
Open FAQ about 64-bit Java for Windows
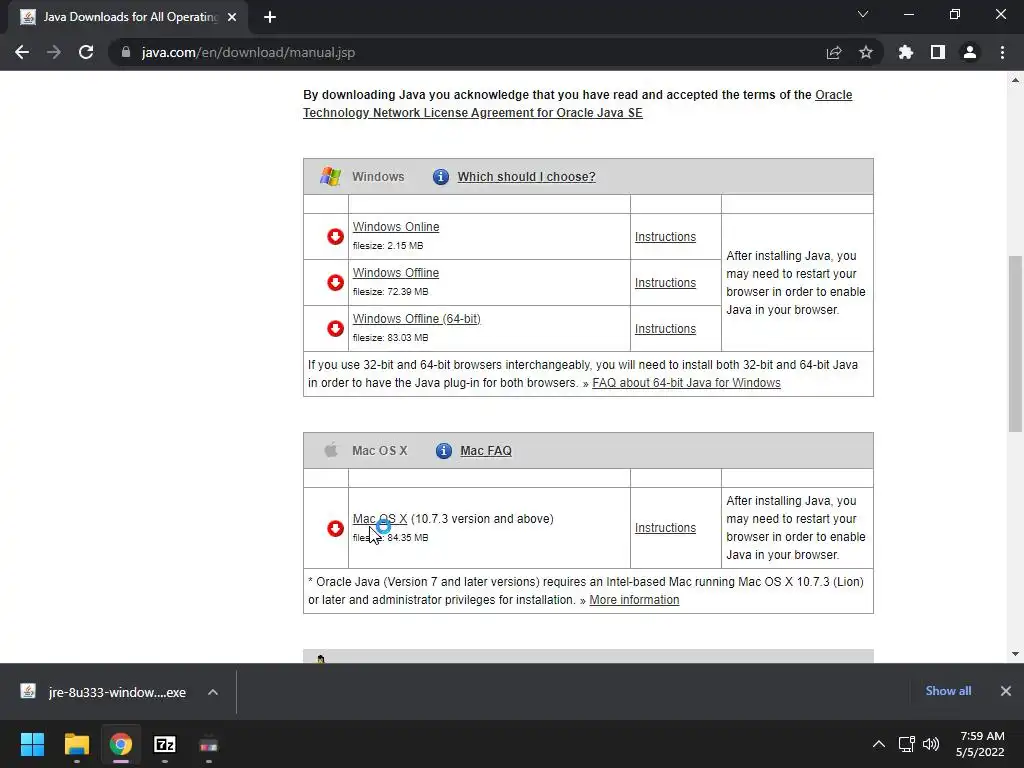(686, 383)
